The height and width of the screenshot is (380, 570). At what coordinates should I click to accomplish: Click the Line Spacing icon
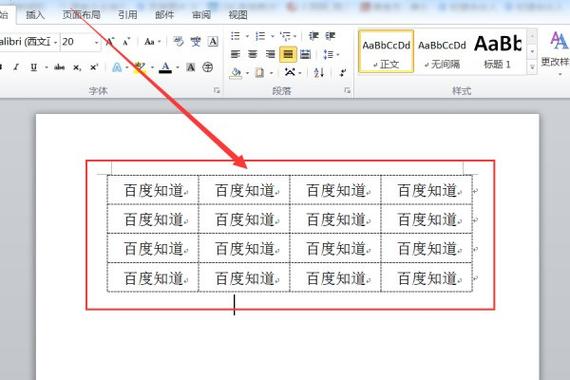pyautogui.click(x=329, y=55)
